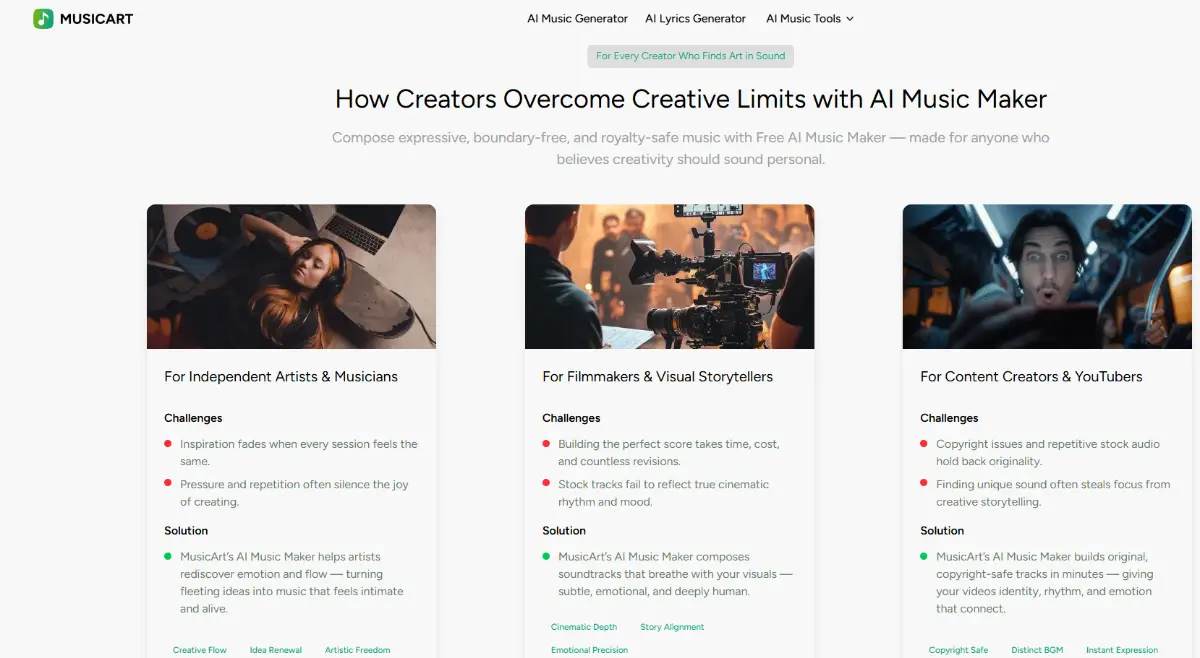Open the woman with headphones image
This screenshot has width=1200, height=658.
click(x=291, y=276)
